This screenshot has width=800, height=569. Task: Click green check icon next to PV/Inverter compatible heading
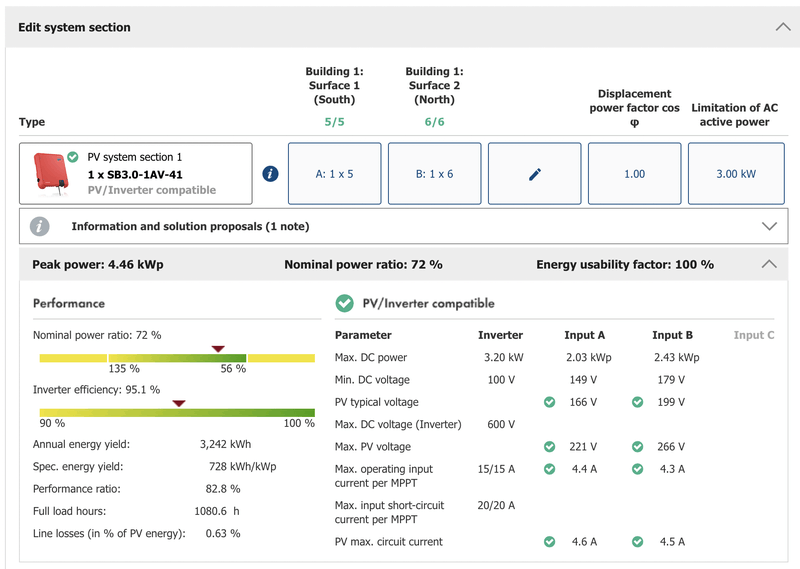point(345,303)
